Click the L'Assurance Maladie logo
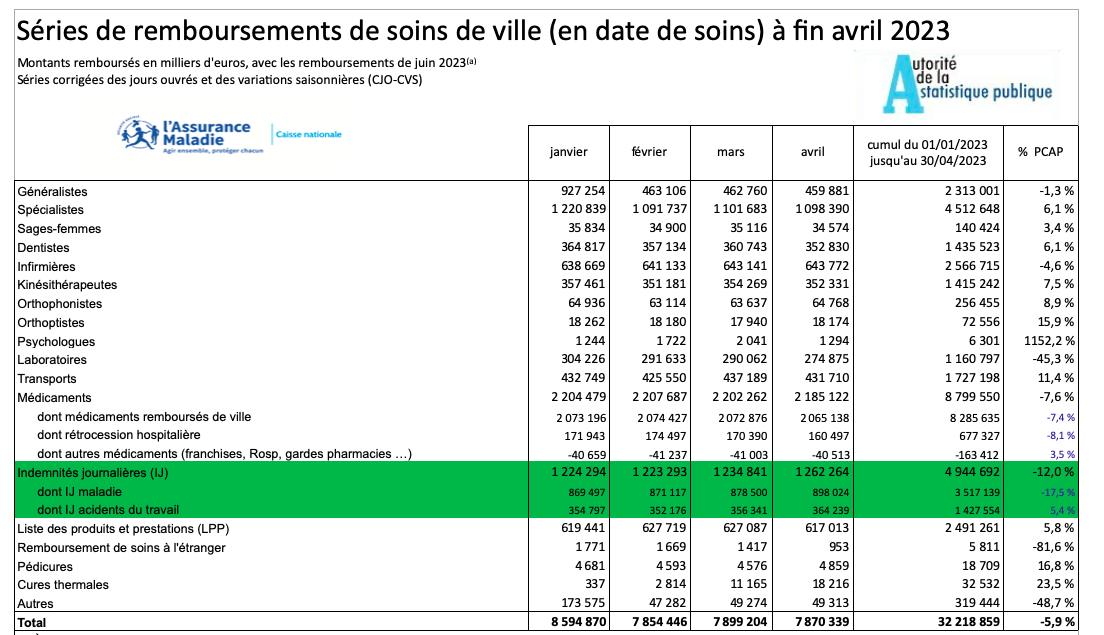 click(x=190, y=134)
